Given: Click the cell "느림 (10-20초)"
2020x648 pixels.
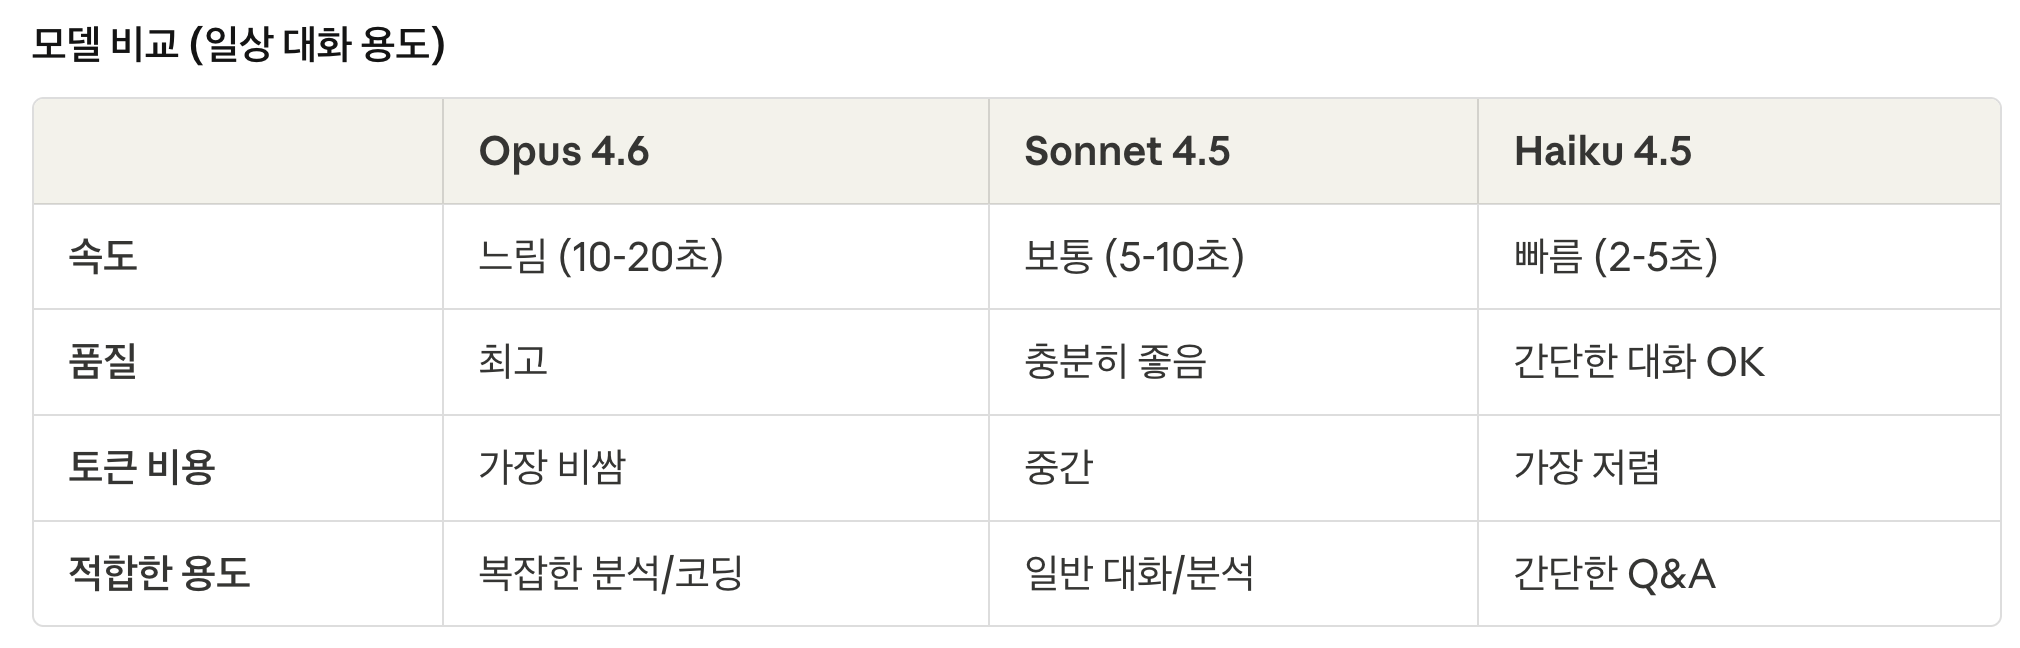Looking at the screenshot, I should (x=601, y=257).
